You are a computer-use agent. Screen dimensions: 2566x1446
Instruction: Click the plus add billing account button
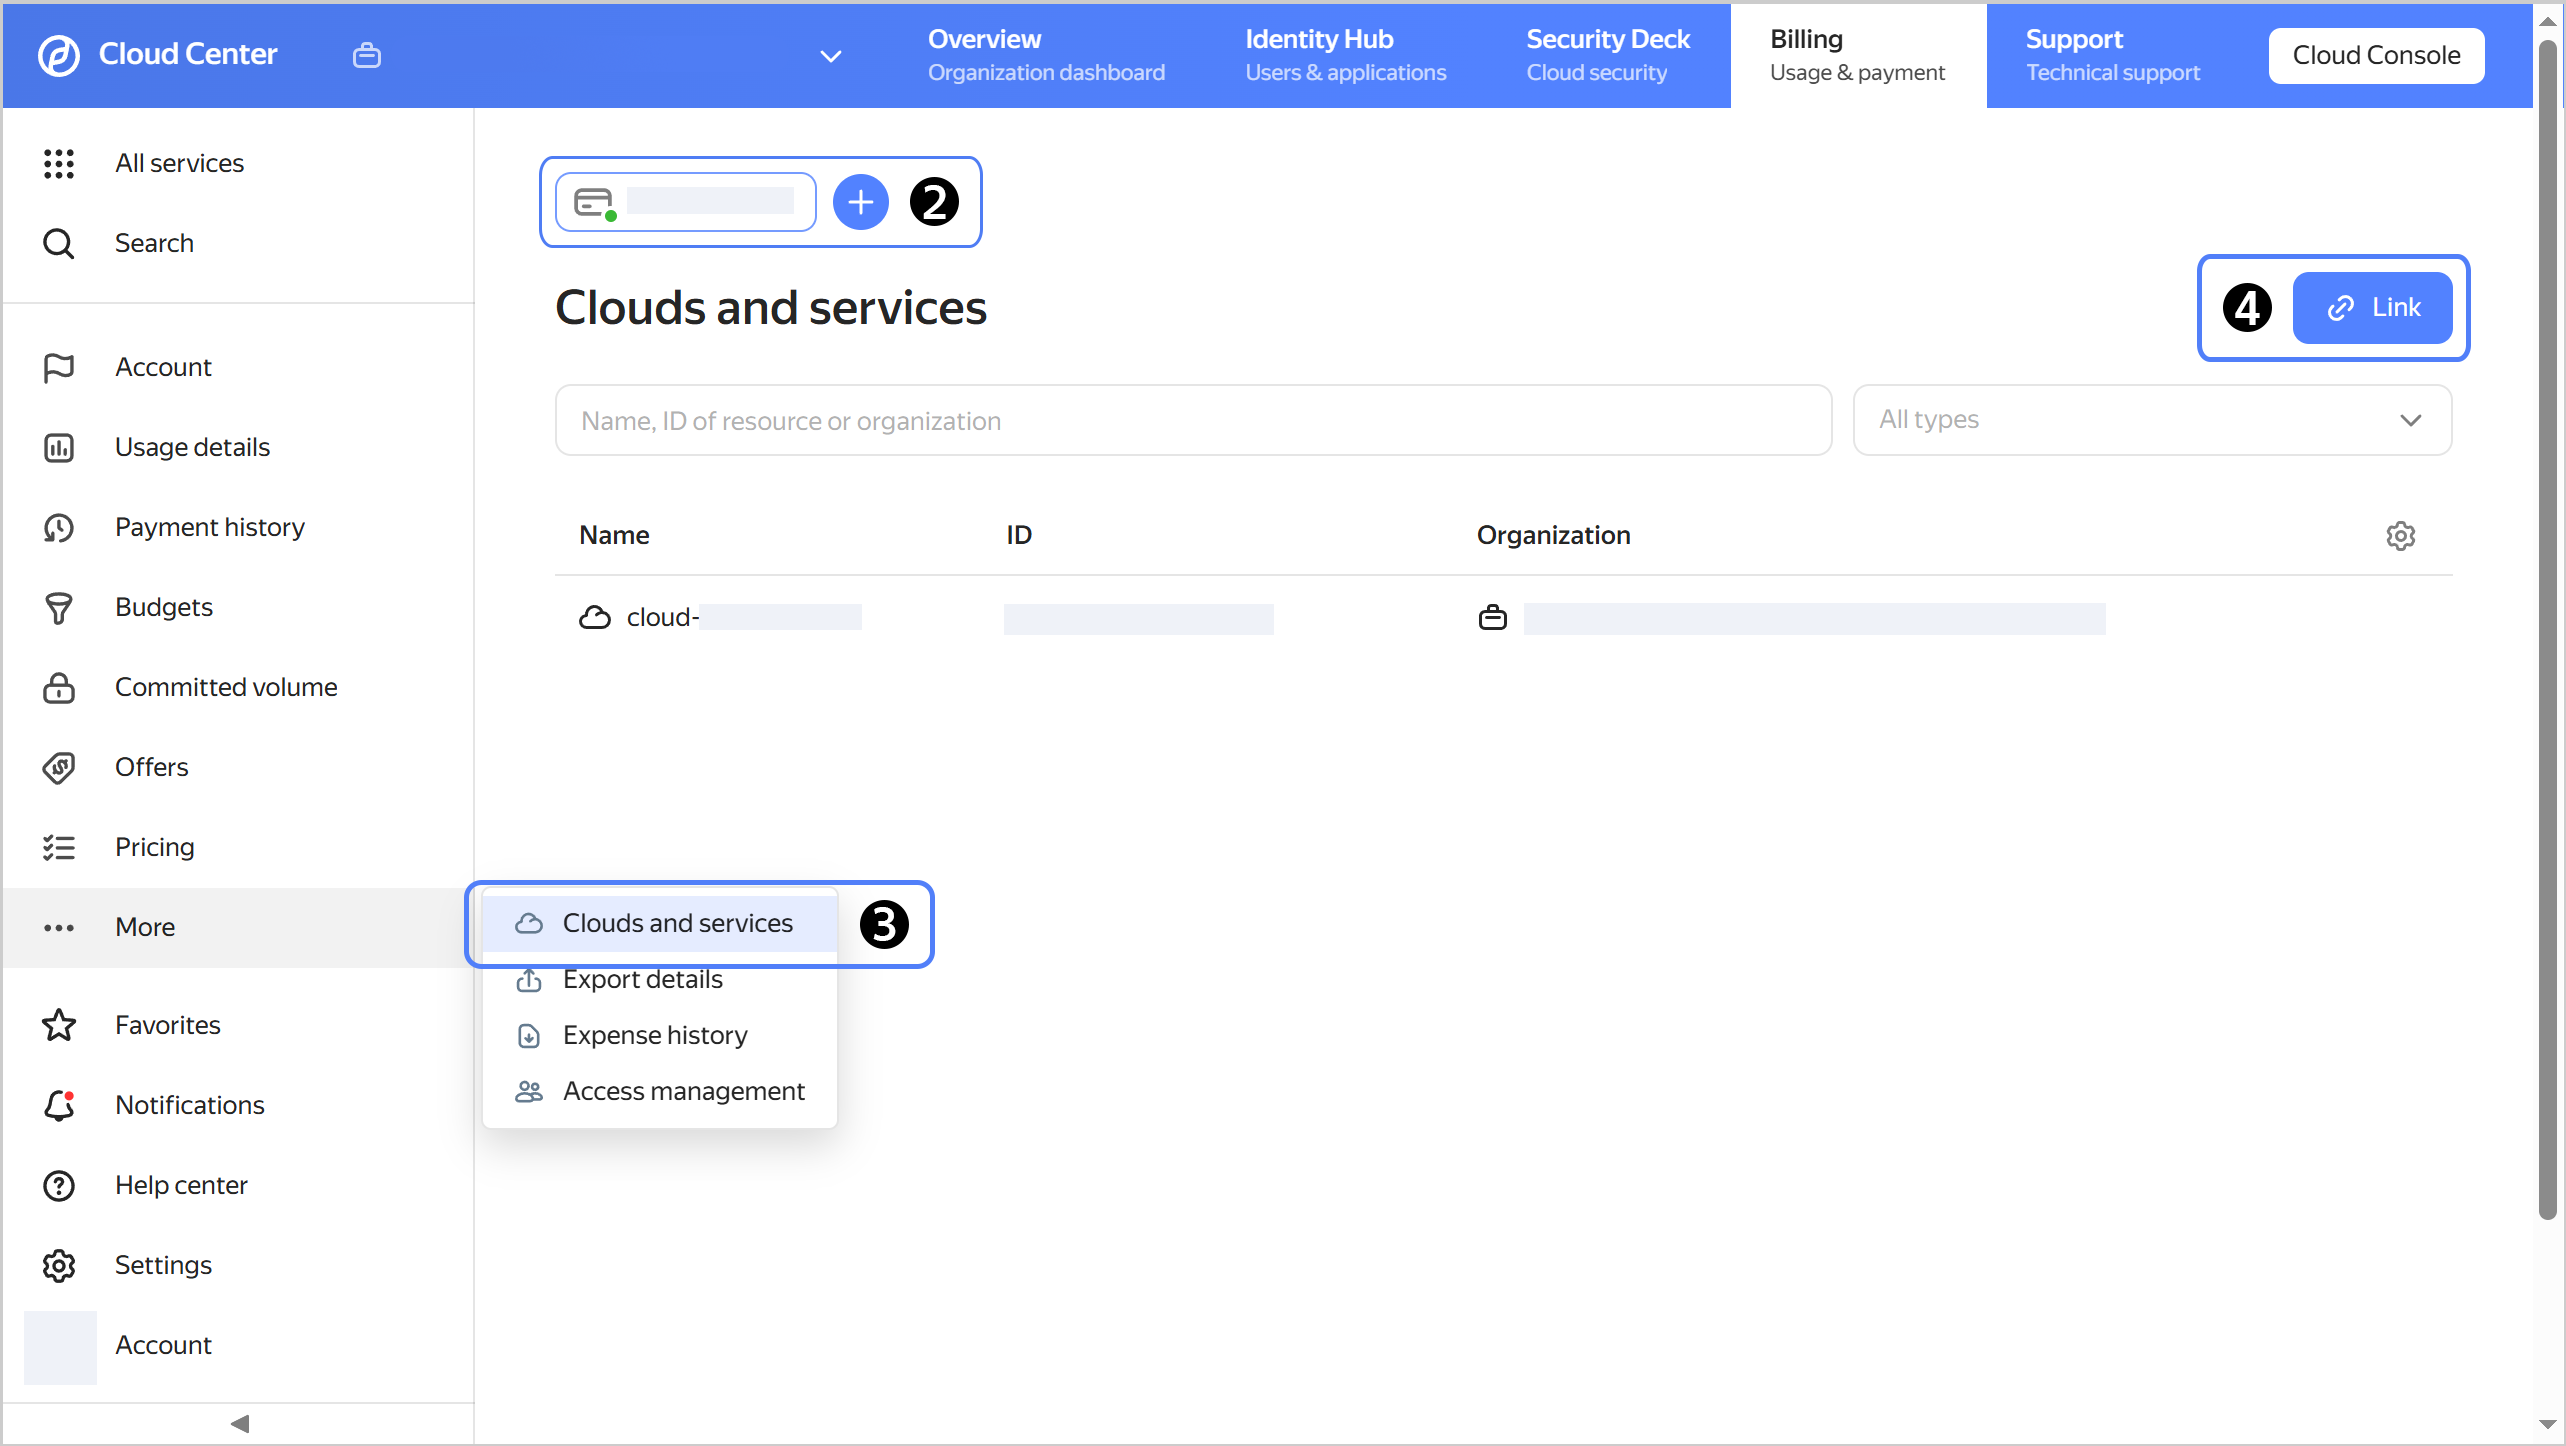point(860,203)
